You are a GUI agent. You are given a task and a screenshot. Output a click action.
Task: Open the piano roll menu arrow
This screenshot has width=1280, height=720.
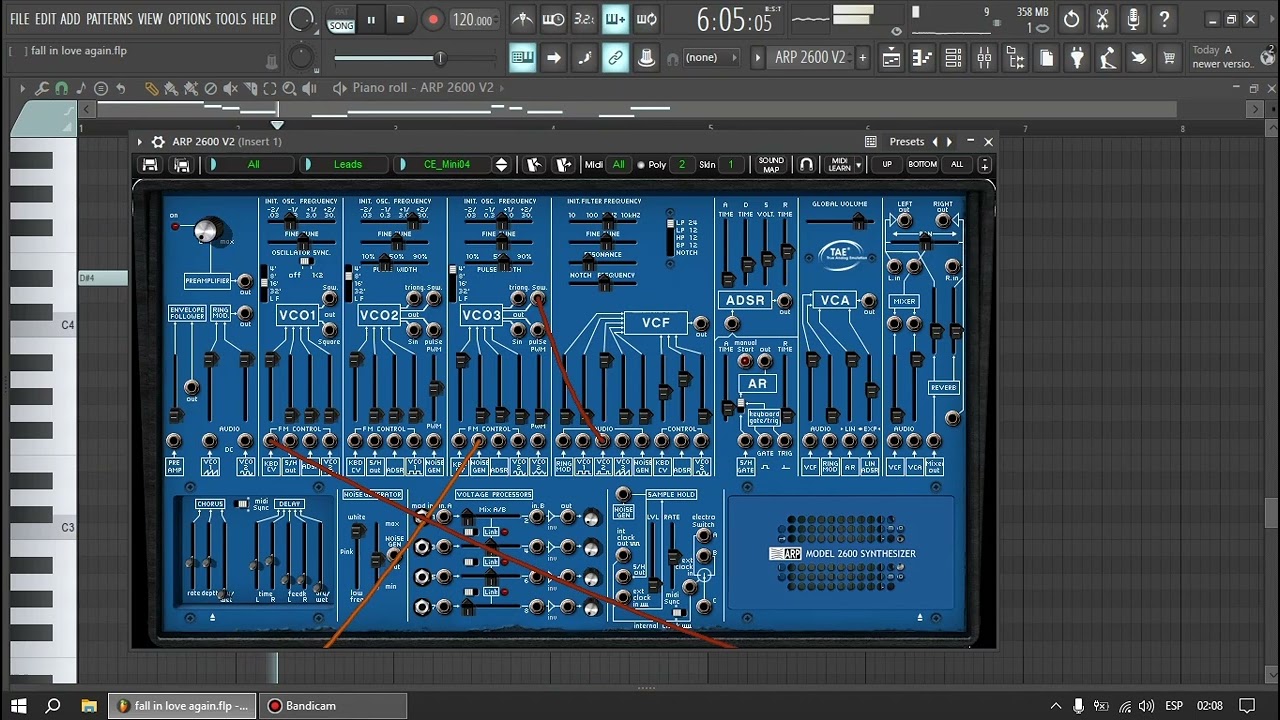tap(22, 88)
